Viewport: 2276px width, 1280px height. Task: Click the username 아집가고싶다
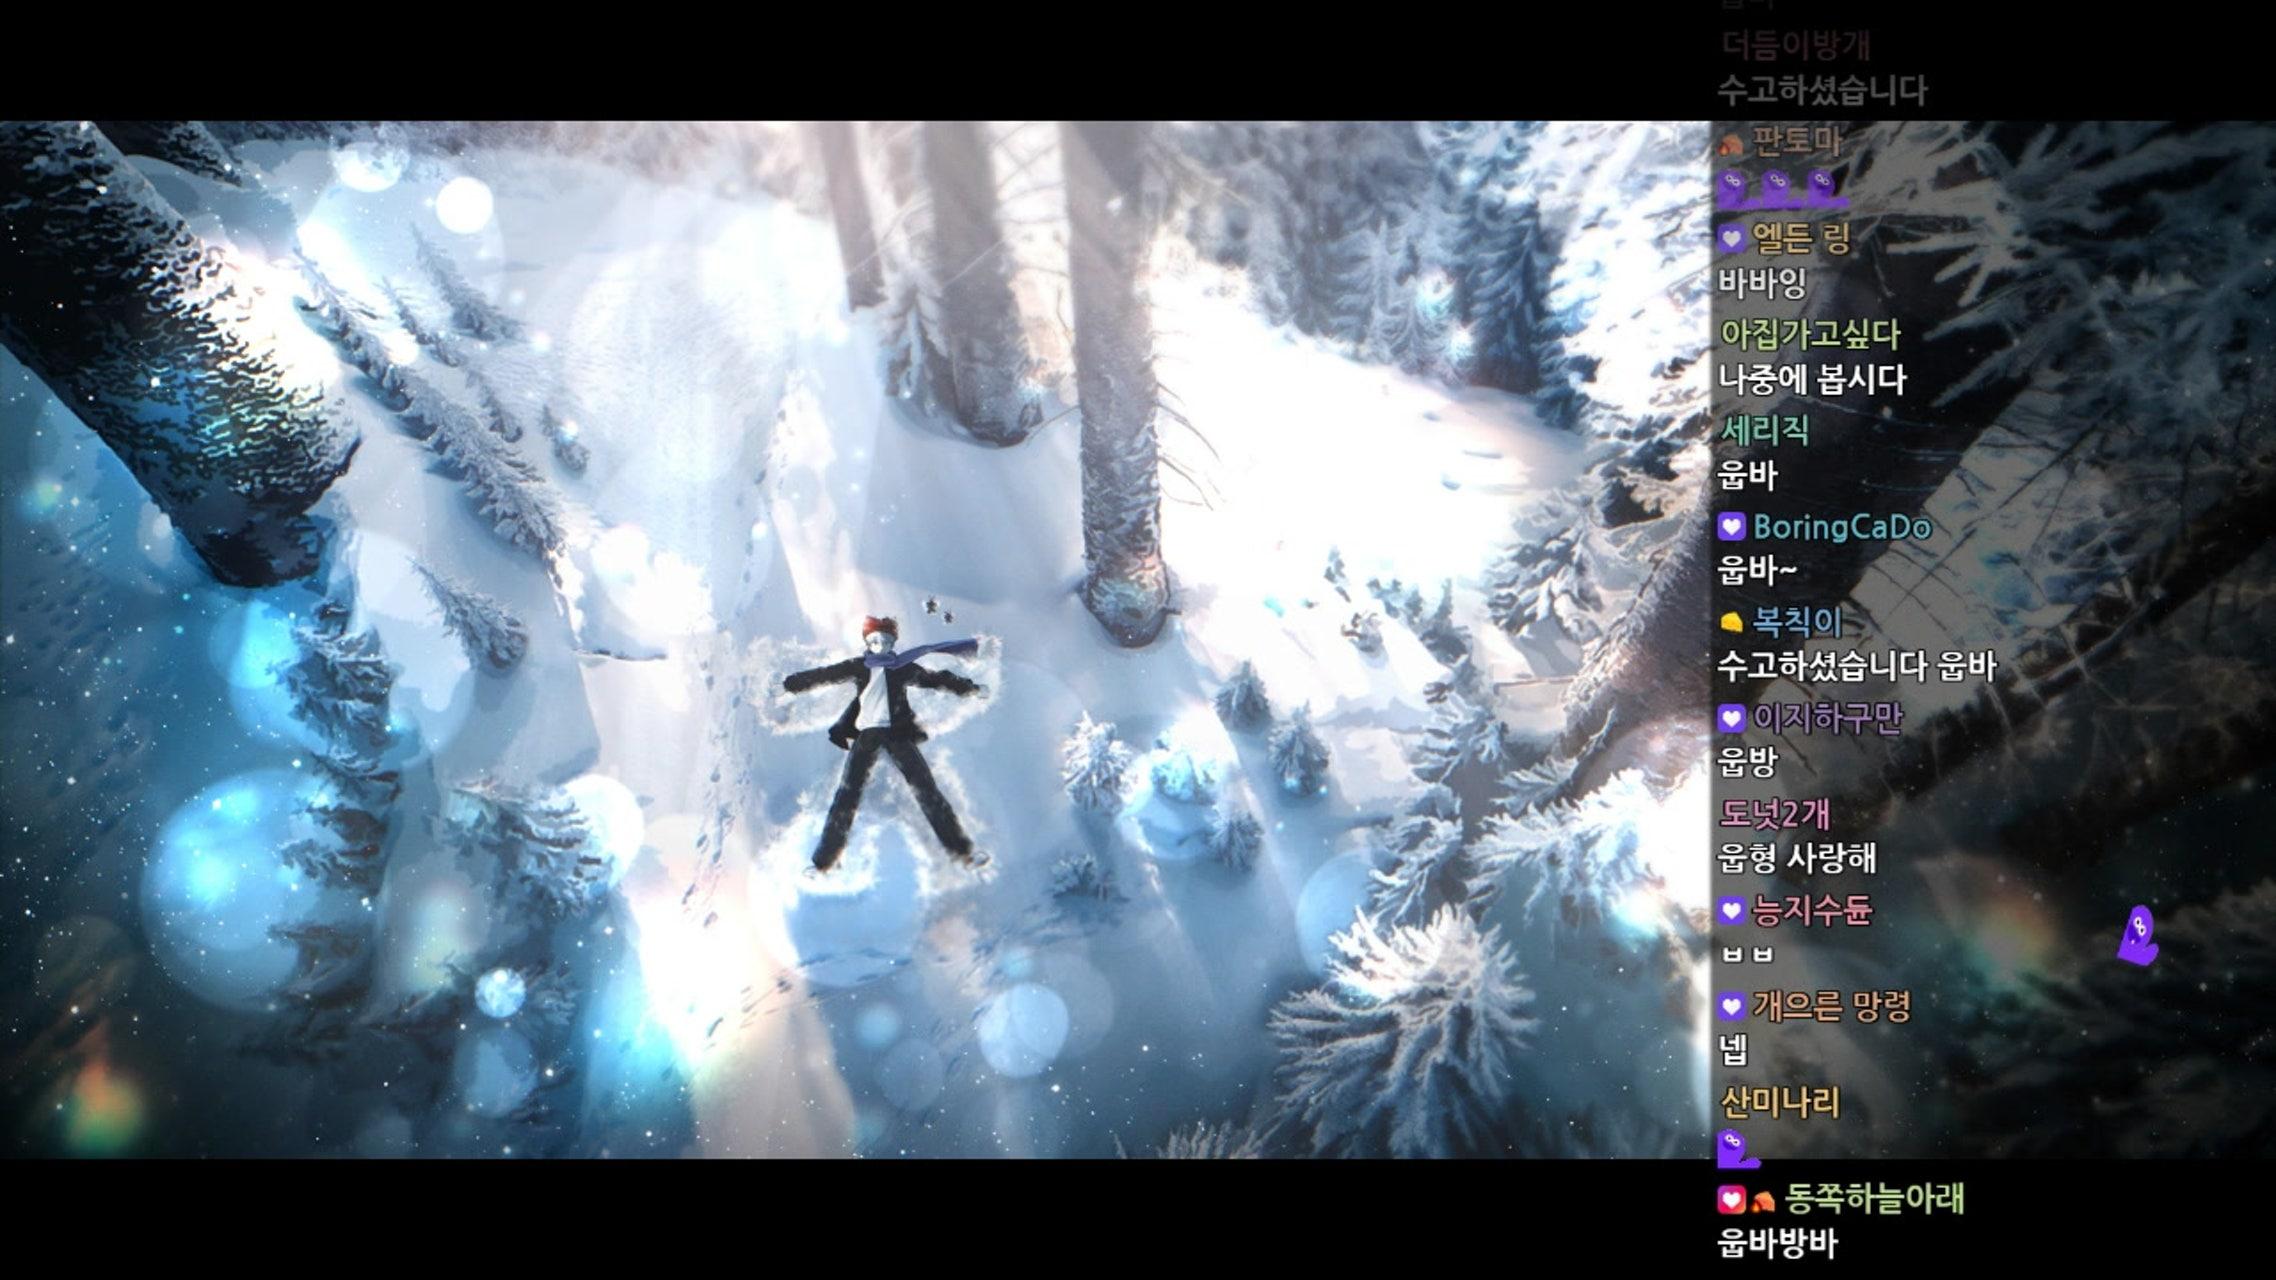(1809, 334)
